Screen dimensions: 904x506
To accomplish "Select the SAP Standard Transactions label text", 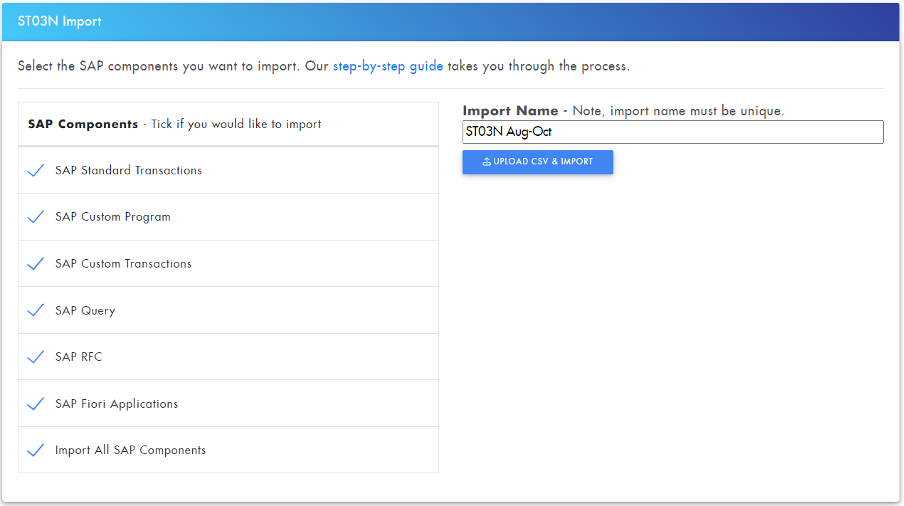I will [128, 171].
